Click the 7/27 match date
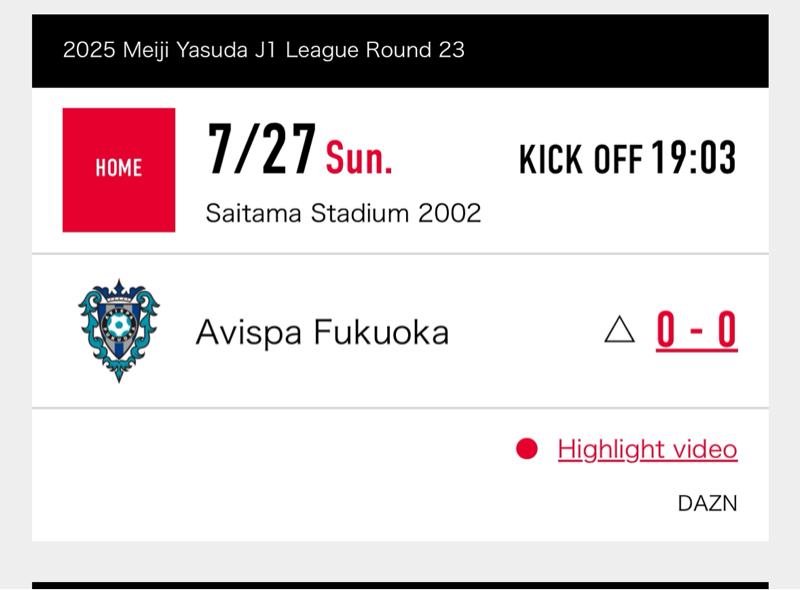 click(x=262, y=149)
